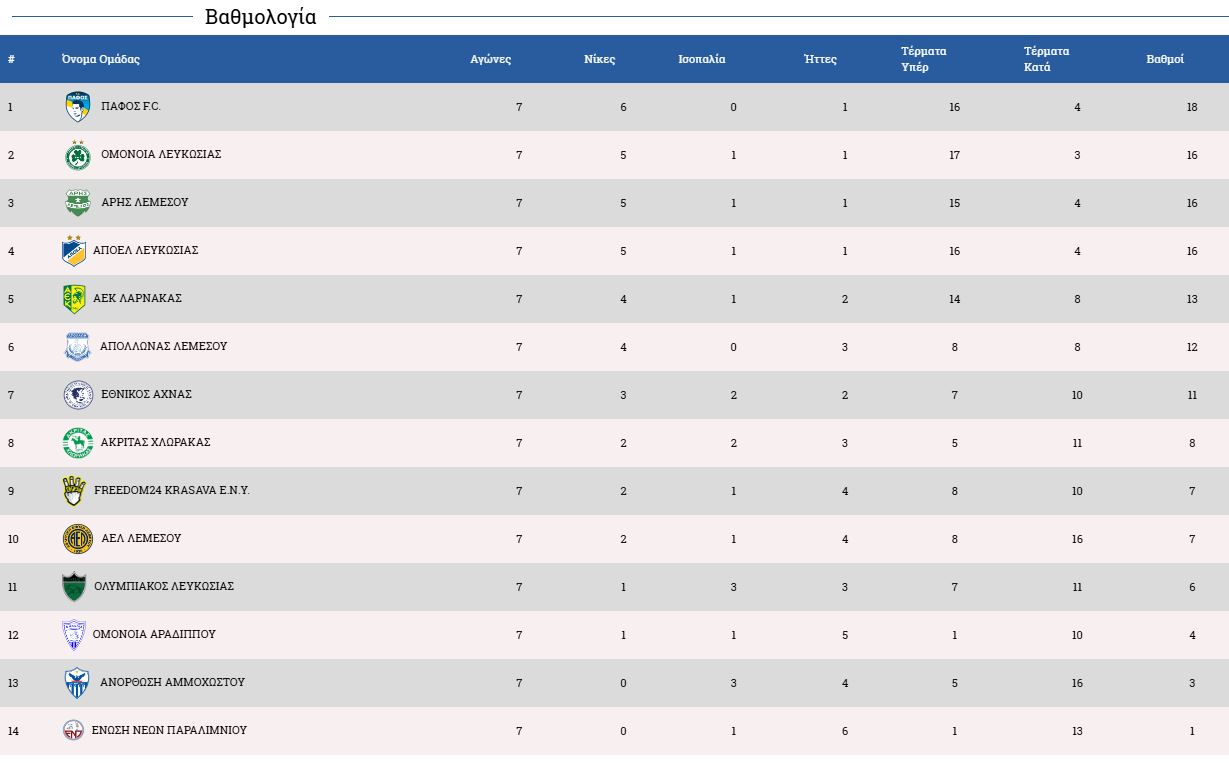The image size is (1229, 763).
Task: Open the ΟΛΥΜΠΙΑΚΟΣ ΛΕΥΚΩΣΙΑΣ team name
Action: click(x=164, y=586)
